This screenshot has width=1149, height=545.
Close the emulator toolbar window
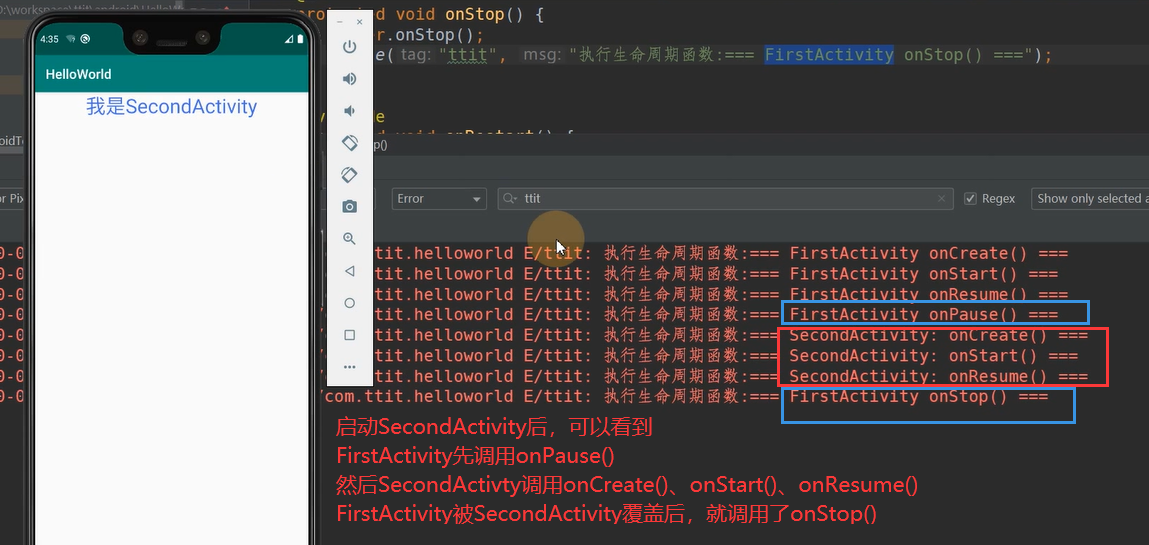point(359,23)
